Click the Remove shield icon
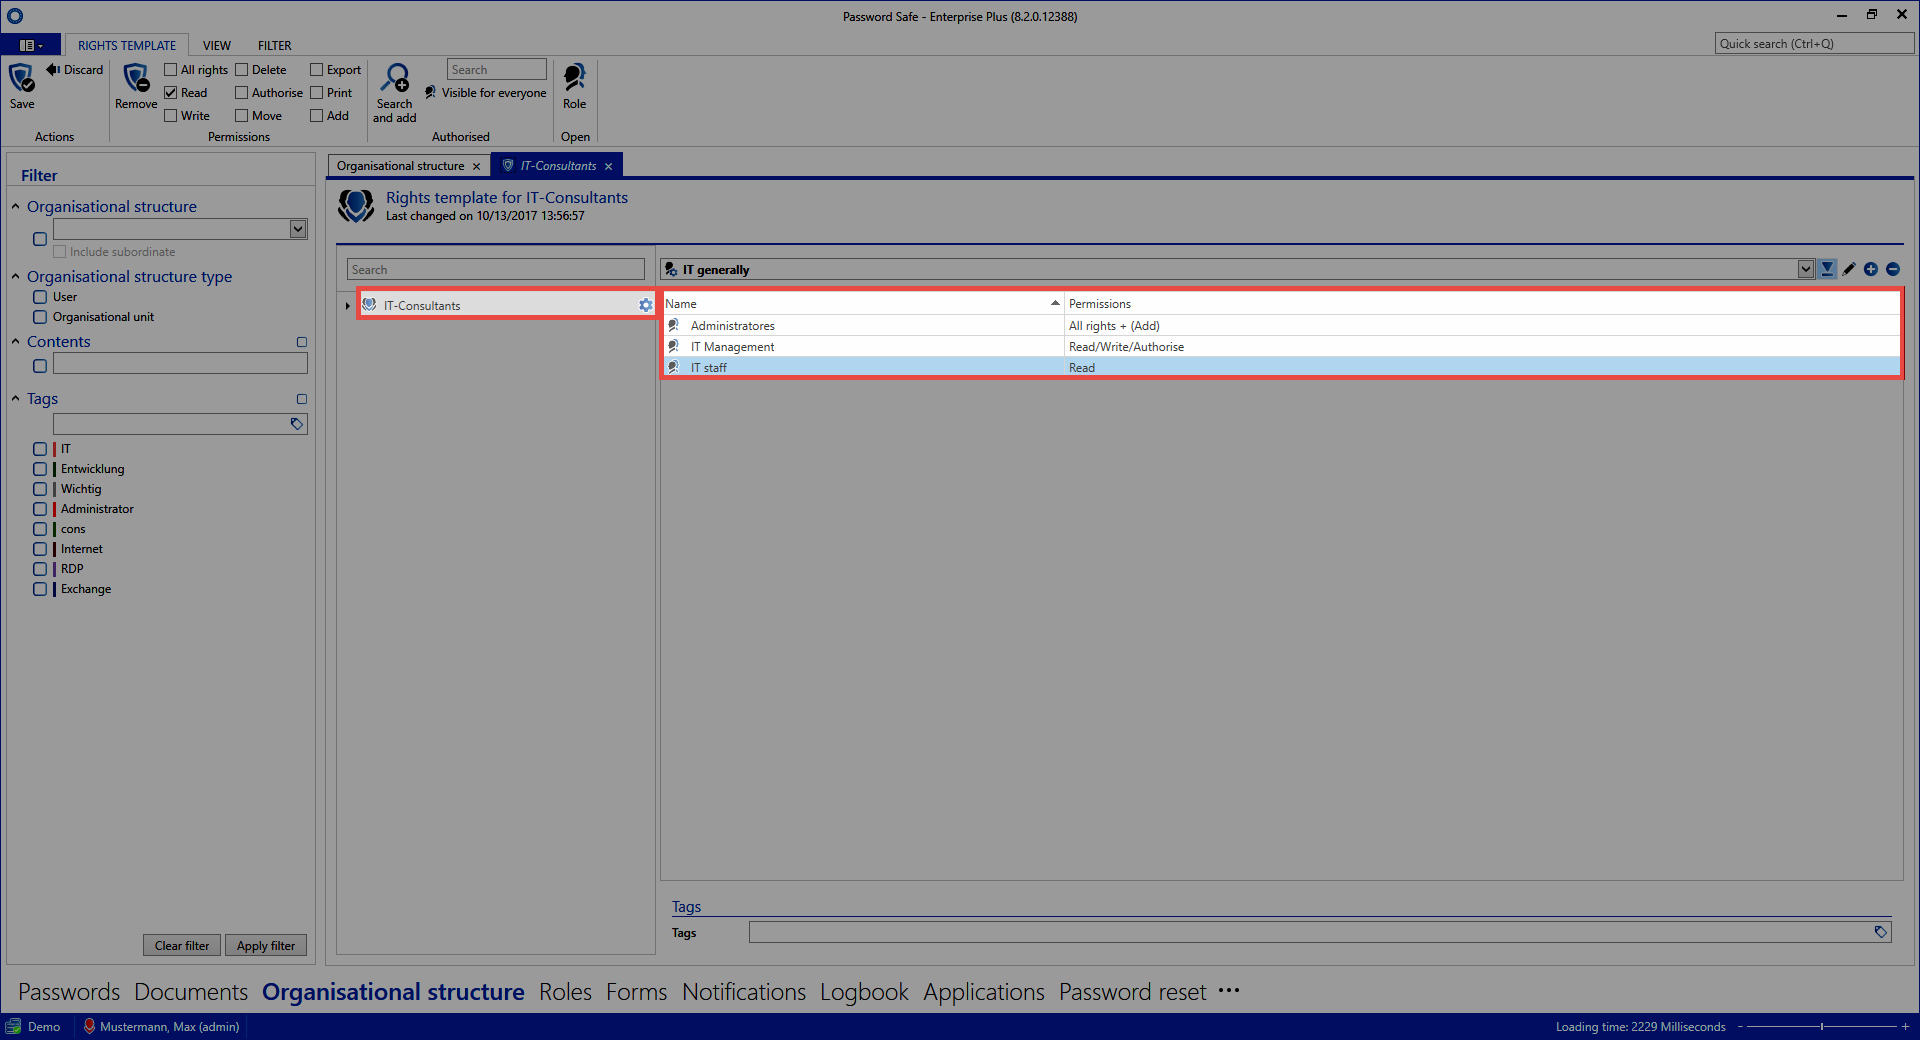This screenshot has width=1920, height=1040. point(136,78)
